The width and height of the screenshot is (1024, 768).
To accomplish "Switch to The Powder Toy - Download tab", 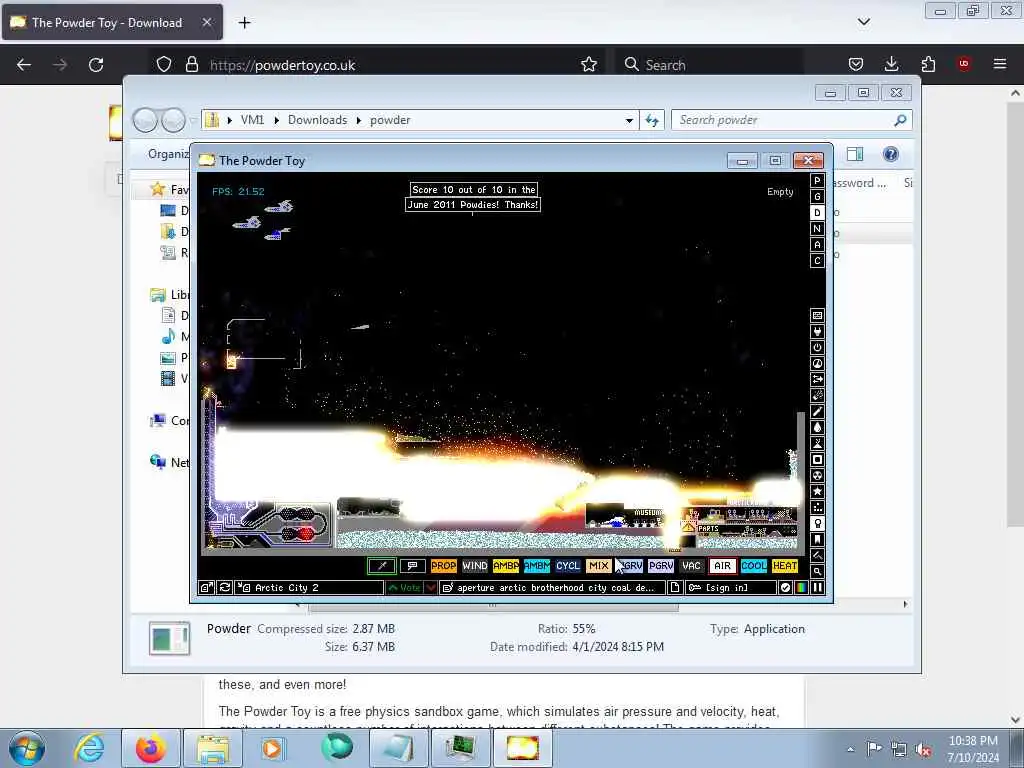I will (x=112, y=22).
